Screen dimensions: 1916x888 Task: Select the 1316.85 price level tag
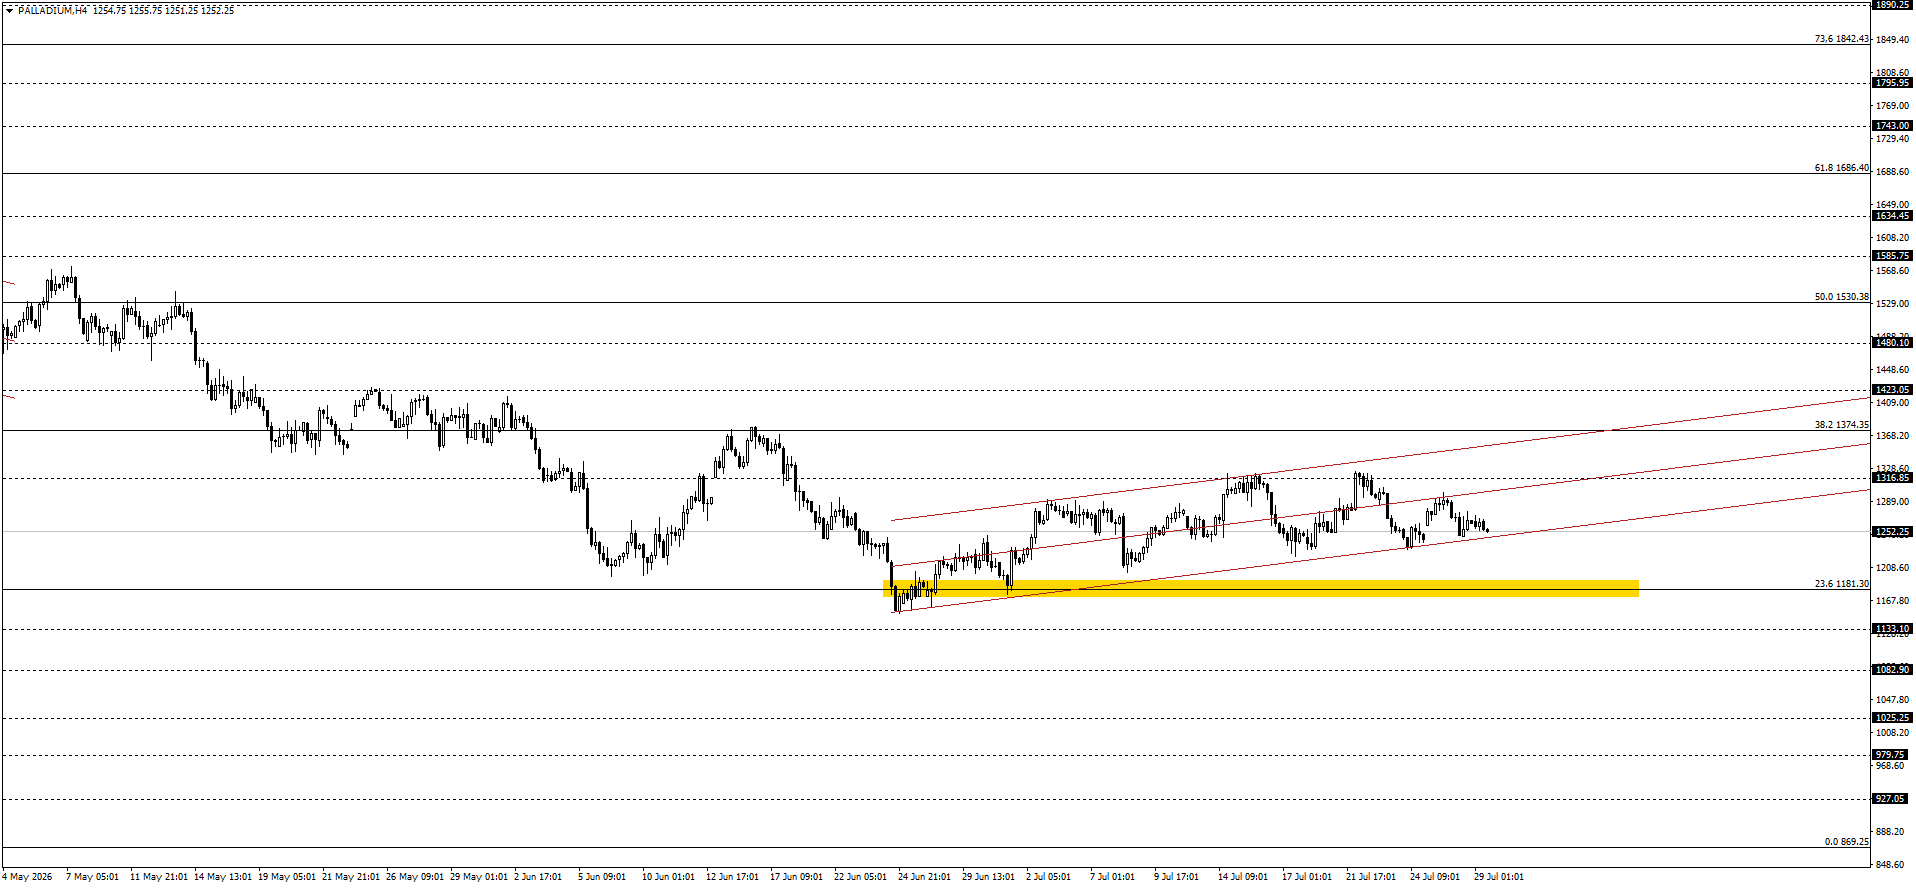tap(1892, 478)
